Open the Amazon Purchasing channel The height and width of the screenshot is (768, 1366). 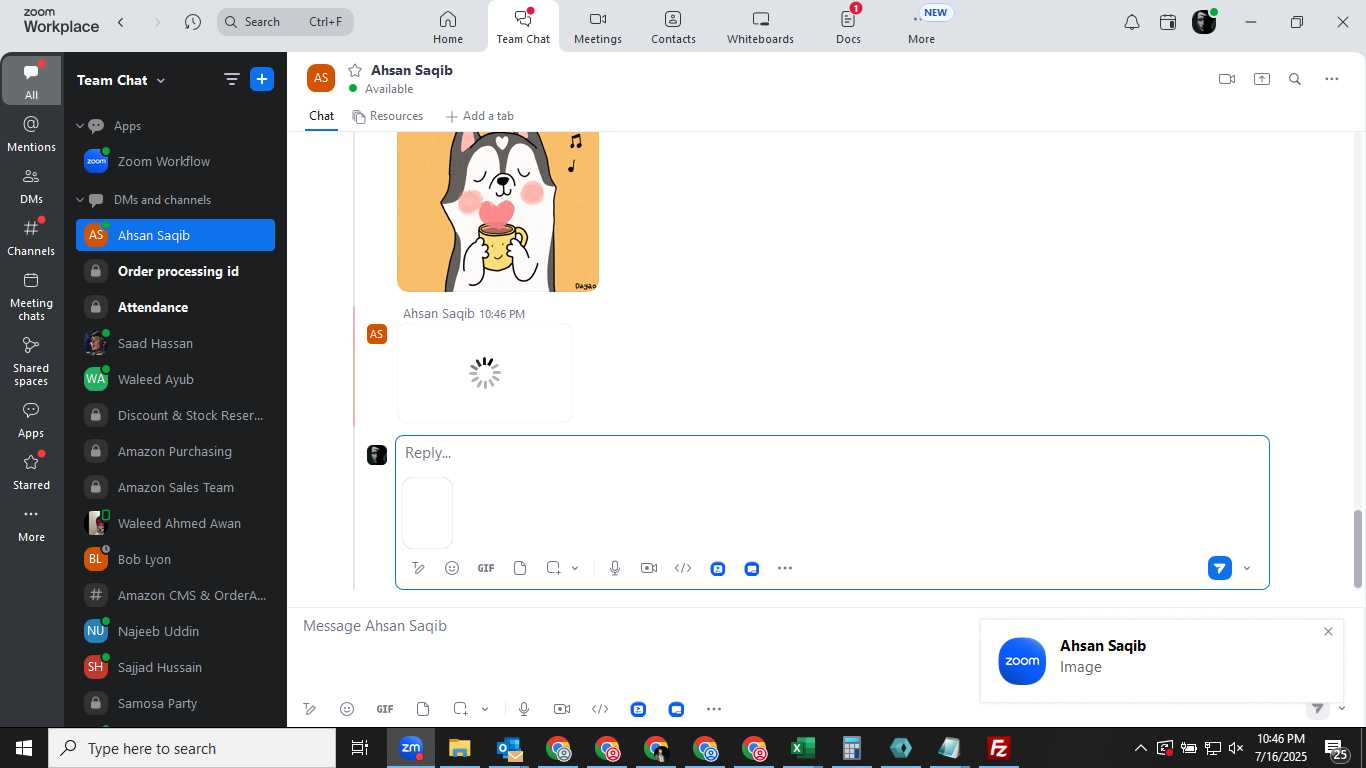tap(175, 451)
